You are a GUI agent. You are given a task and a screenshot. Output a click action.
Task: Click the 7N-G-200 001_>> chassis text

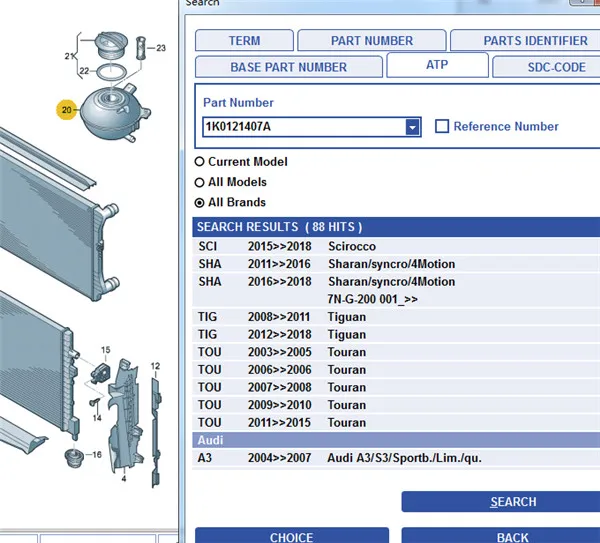[372, 299]
